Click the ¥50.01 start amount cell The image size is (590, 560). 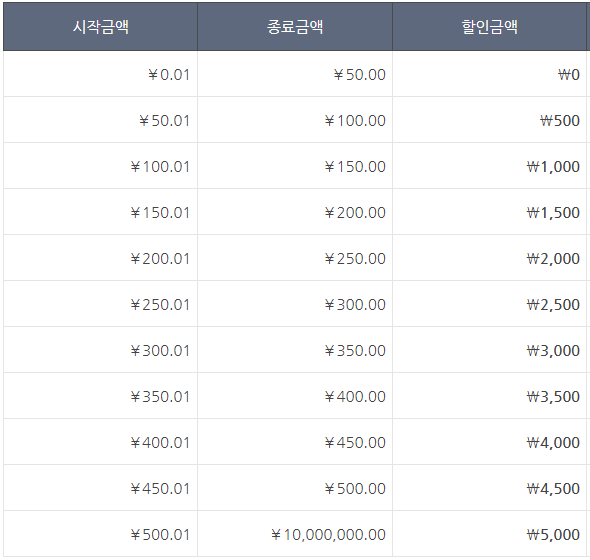pos(100,120)
